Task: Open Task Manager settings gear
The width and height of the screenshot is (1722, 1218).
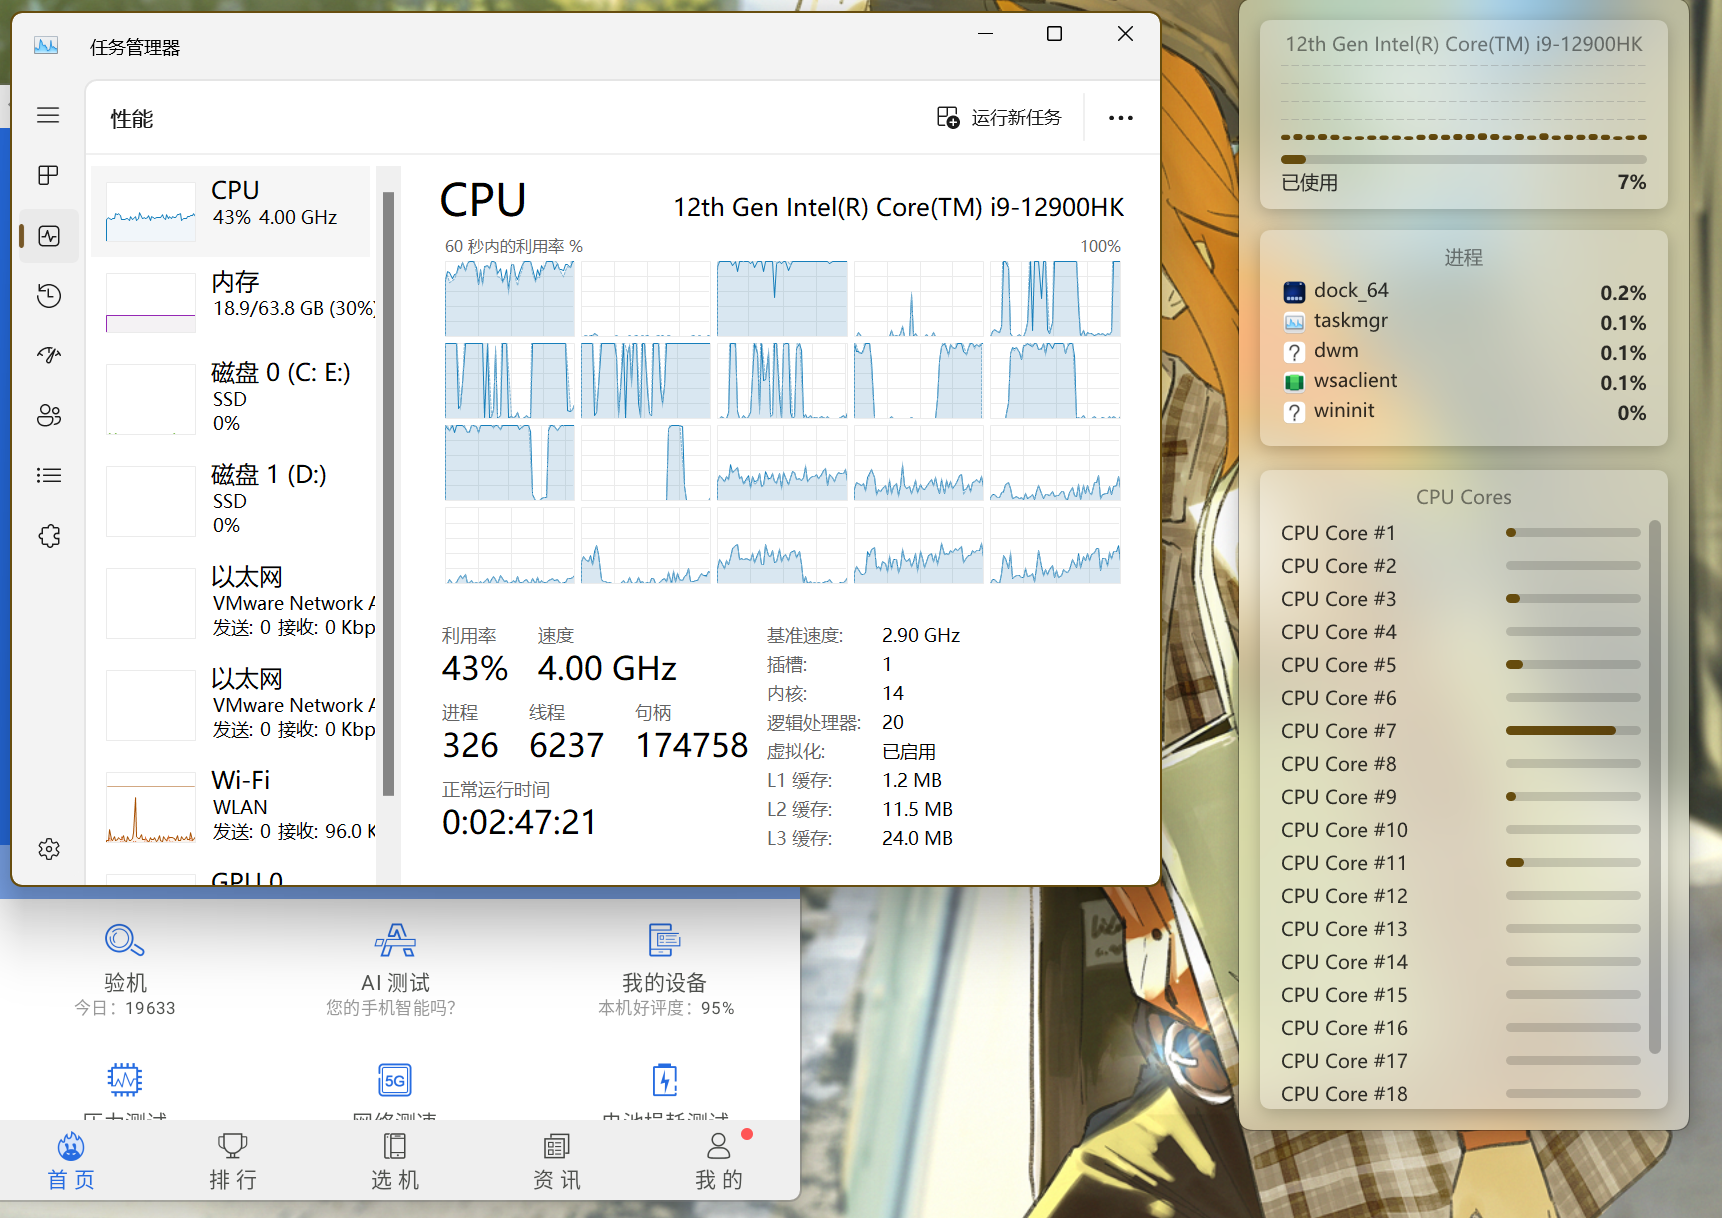Action: 48,848
